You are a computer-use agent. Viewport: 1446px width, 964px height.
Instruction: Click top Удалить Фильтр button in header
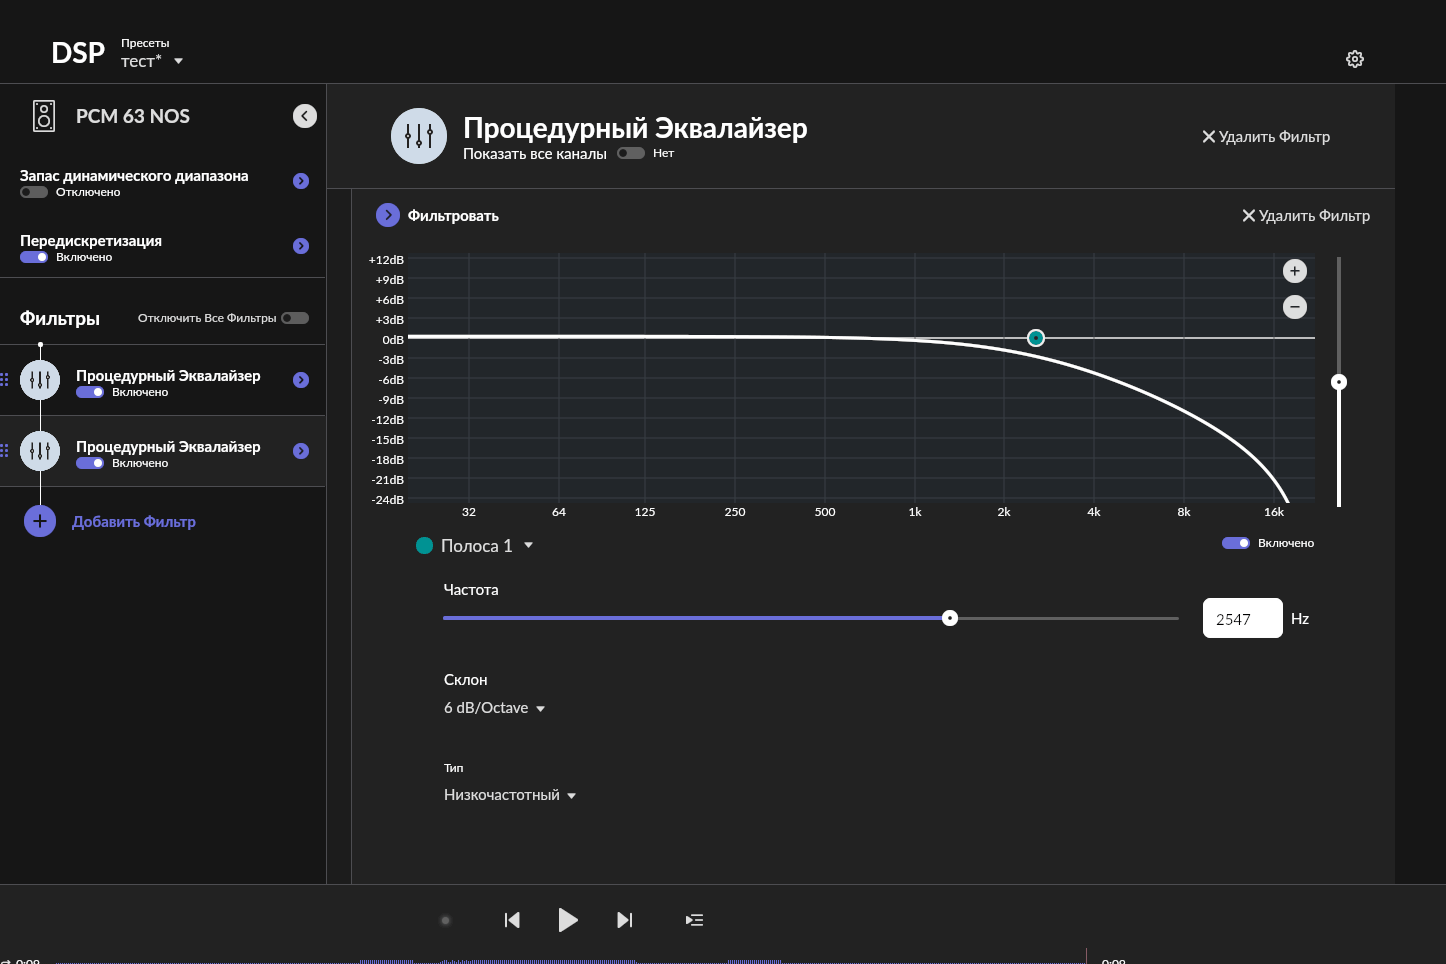(x=1266, y=137)
